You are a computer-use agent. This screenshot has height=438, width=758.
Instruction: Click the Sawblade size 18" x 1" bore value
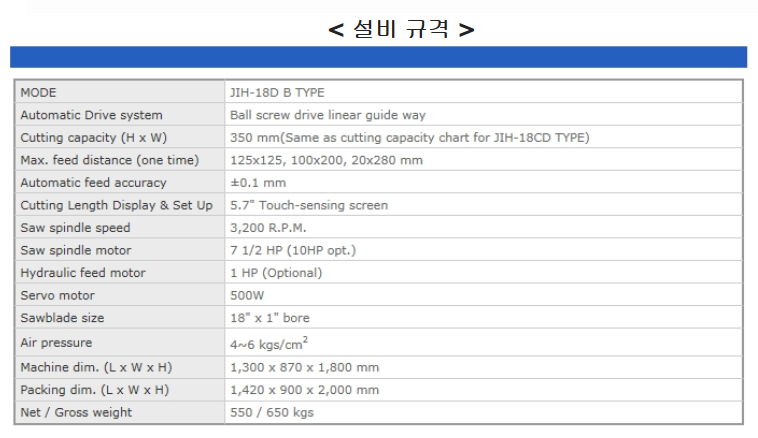tap(270, 318)
